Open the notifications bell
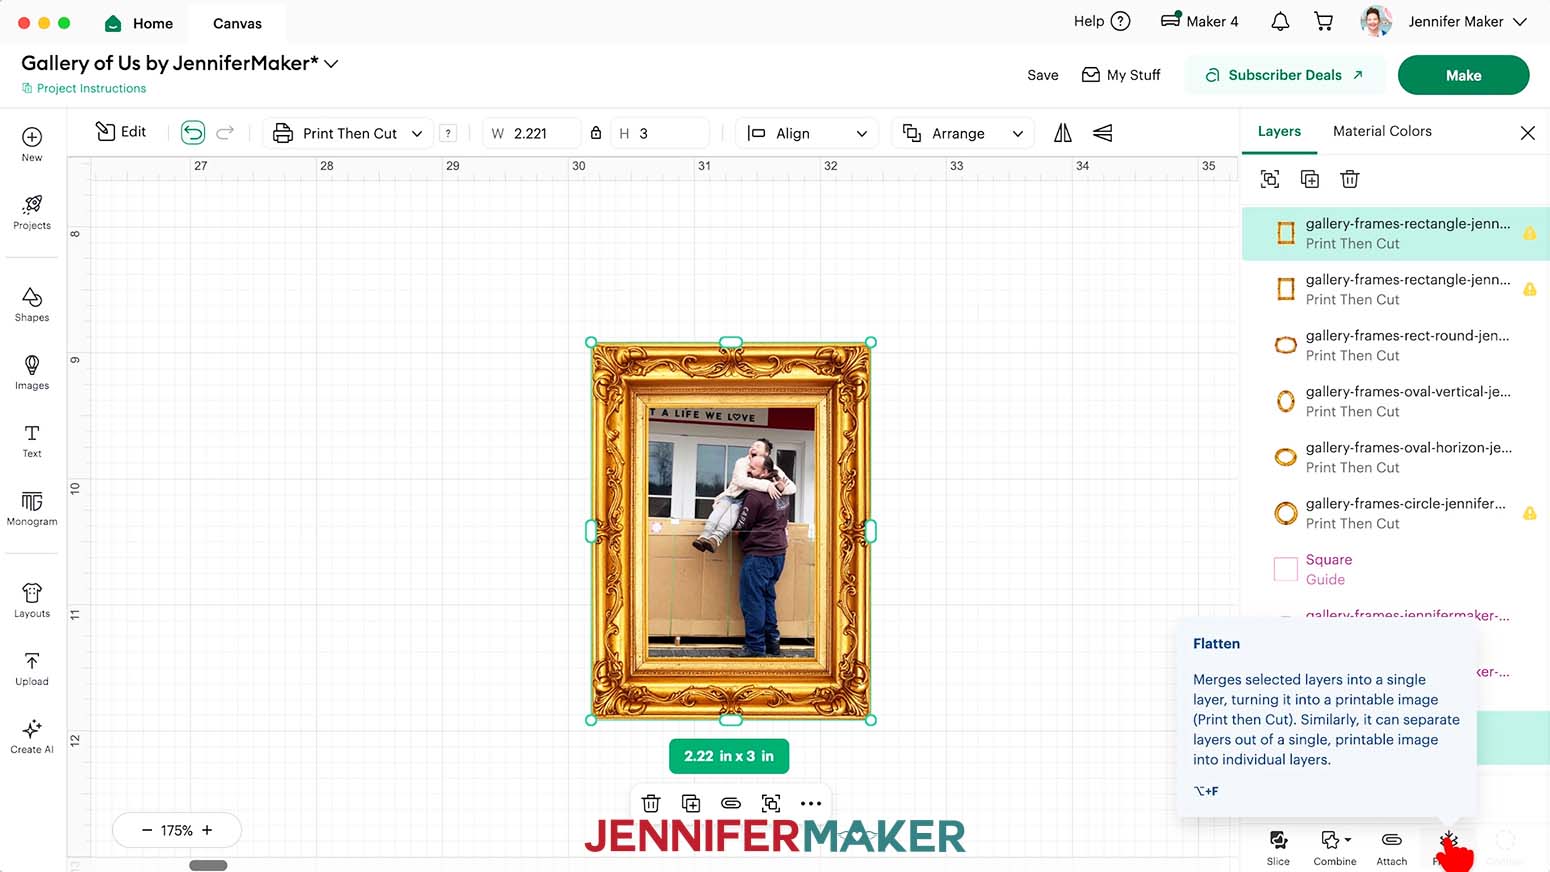Screen dimensions: 1550x872 (1280, 21)
